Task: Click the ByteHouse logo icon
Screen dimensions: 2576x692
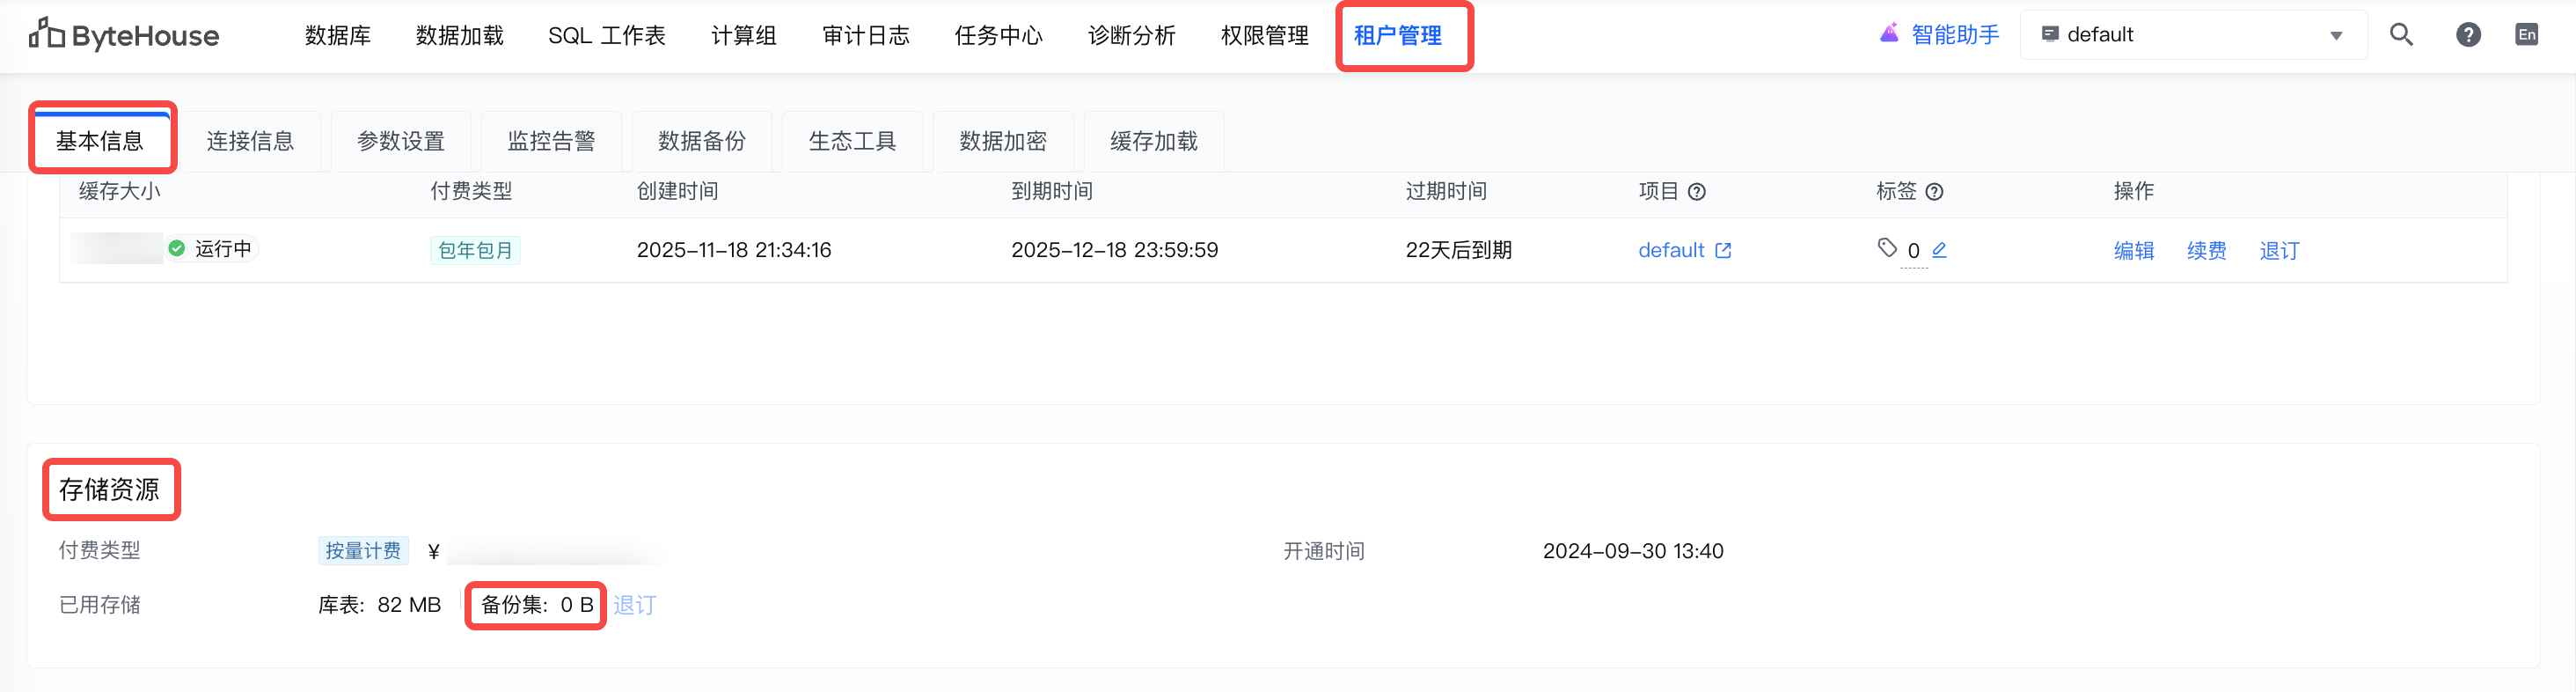Action: click(x=46, y=34)
